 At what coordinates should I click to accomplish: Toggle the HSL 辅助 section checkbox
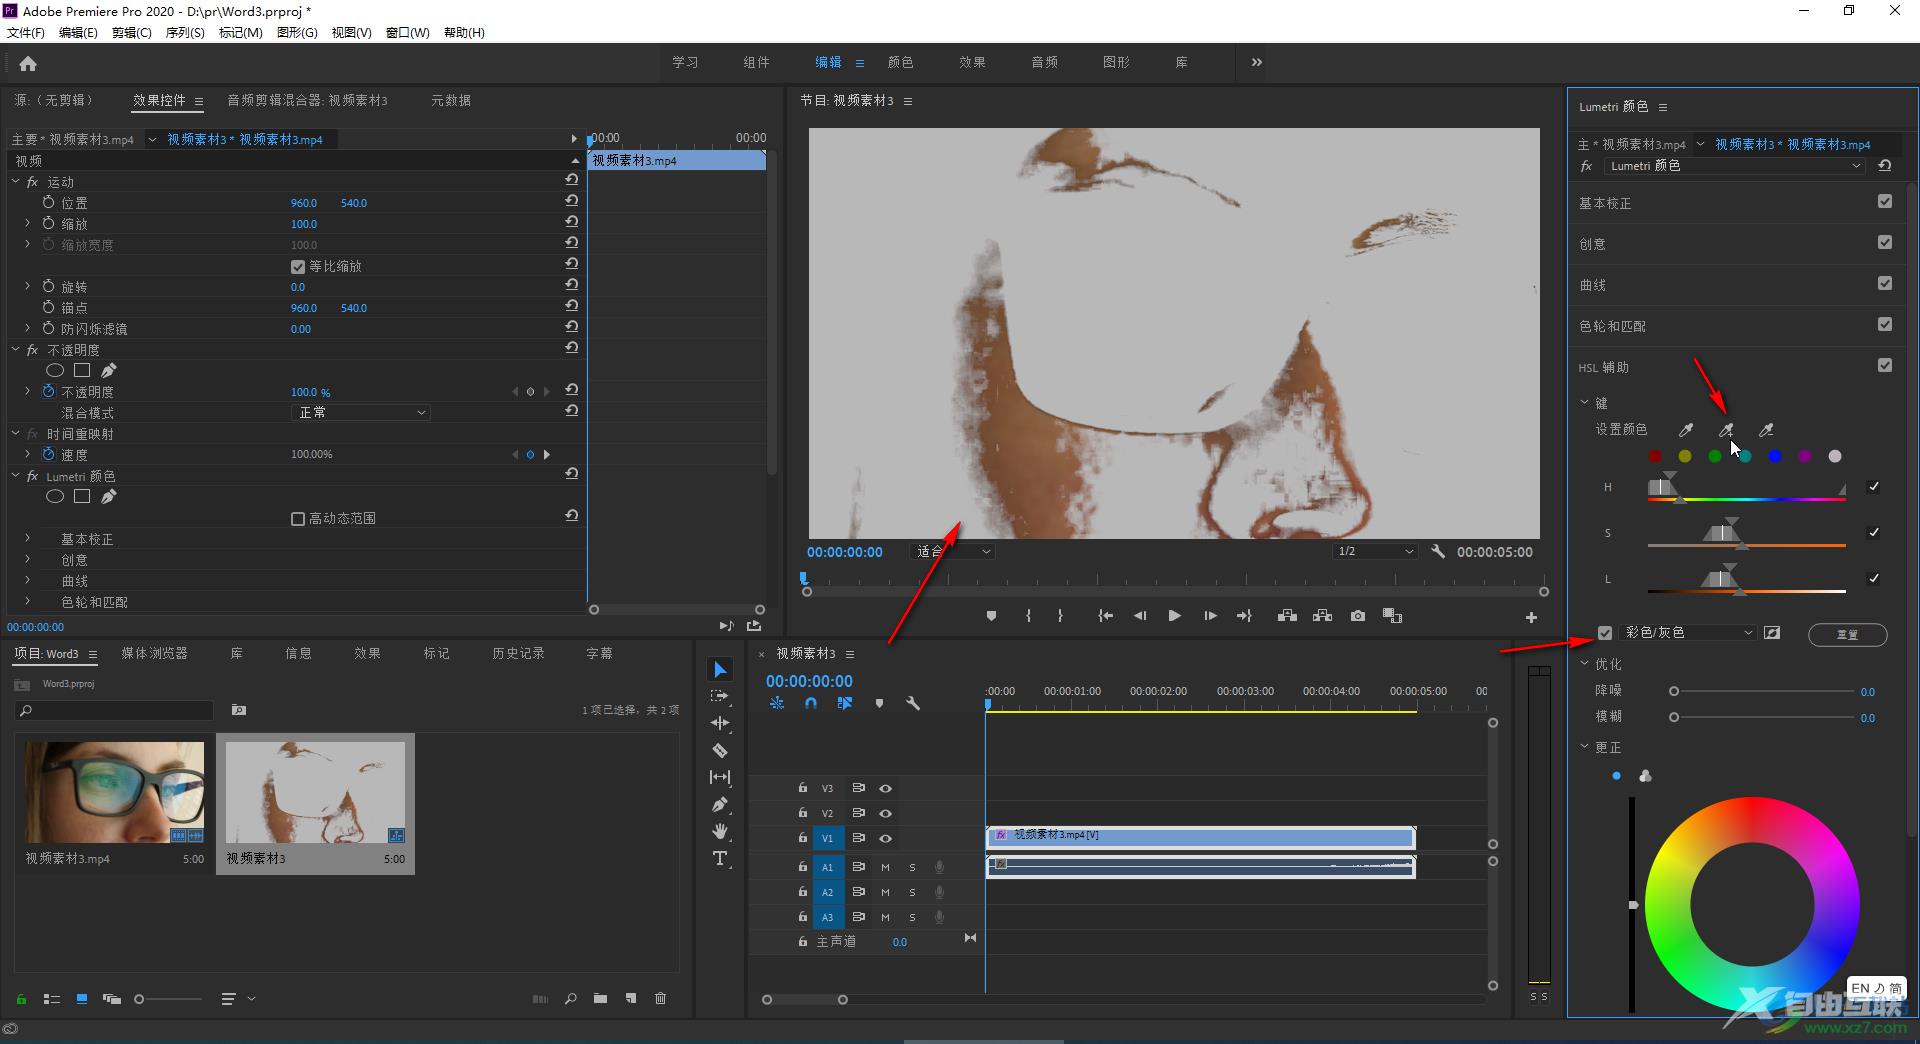coord(1885,365)
